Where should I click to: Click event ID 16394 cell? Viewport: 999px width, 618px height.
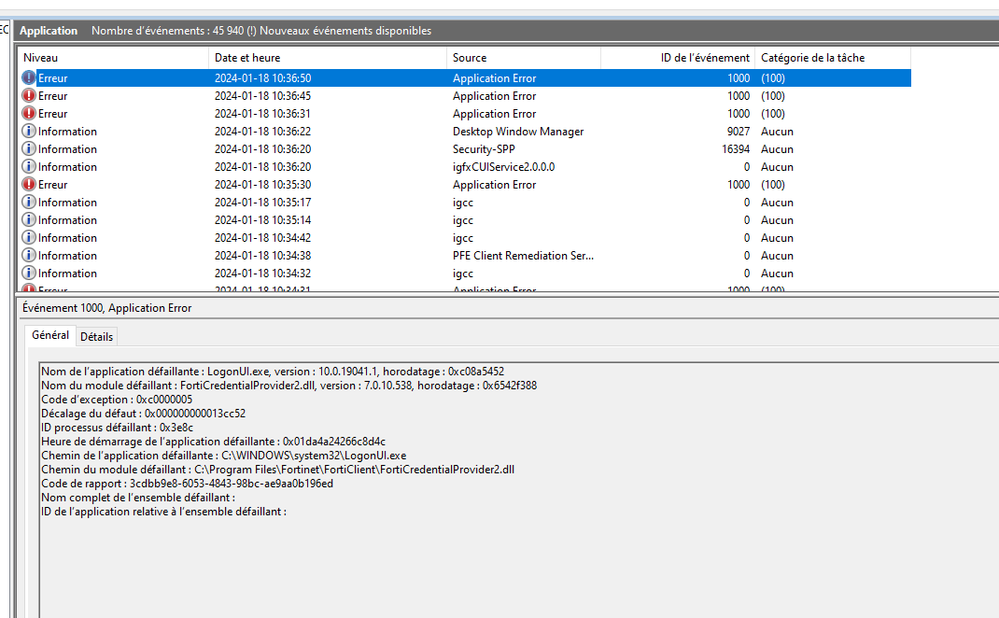(x=735, y=149)
